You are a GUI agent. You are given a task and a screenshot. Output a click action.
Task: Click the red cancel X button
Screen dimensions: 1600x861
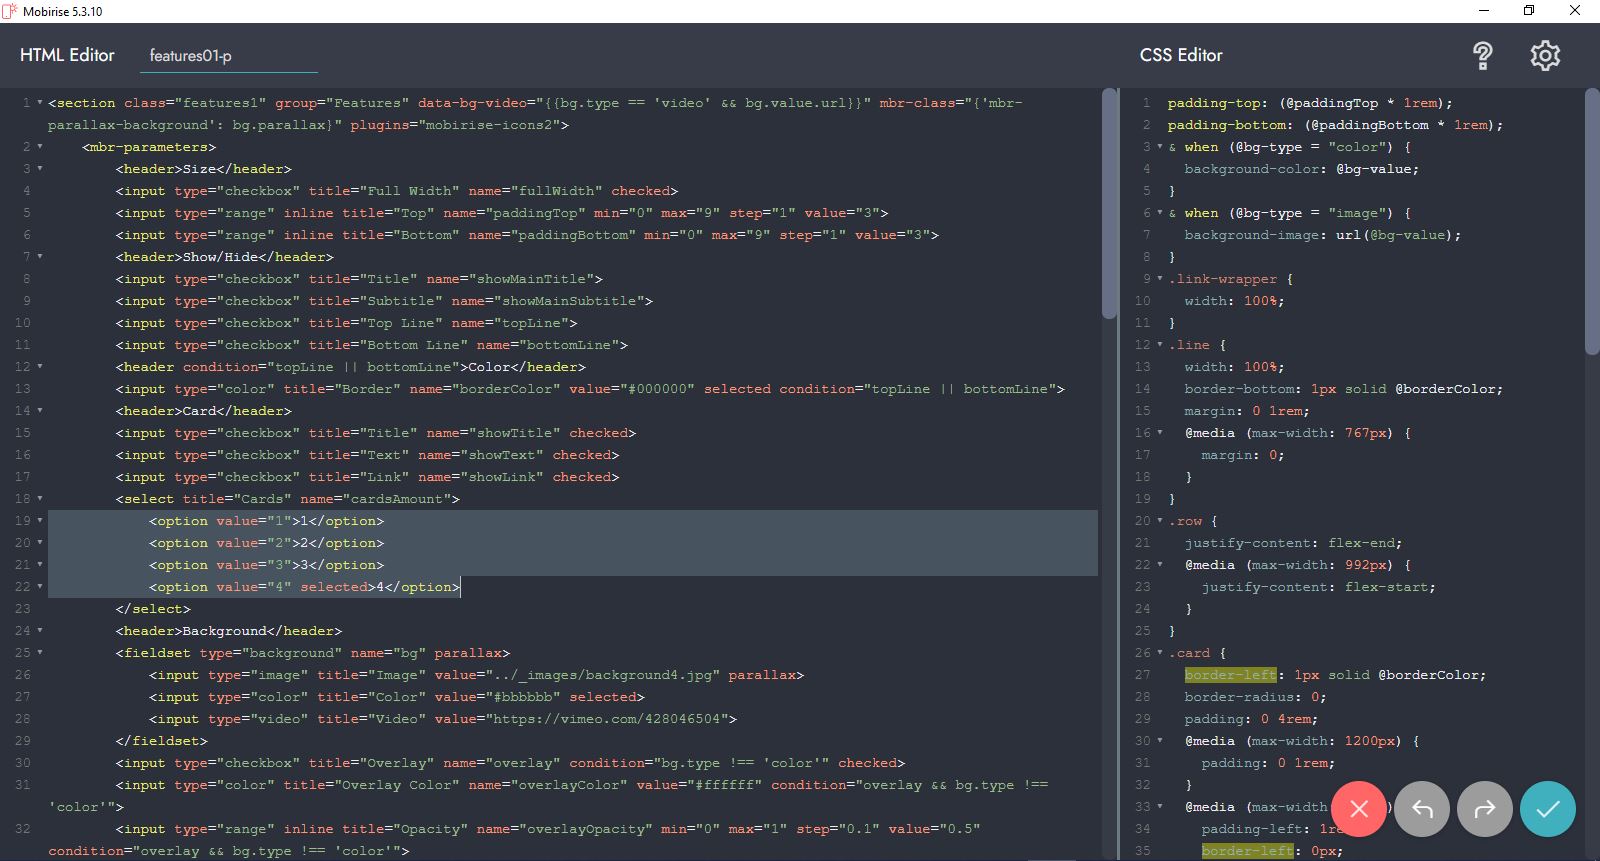[x=1359, y=809]
